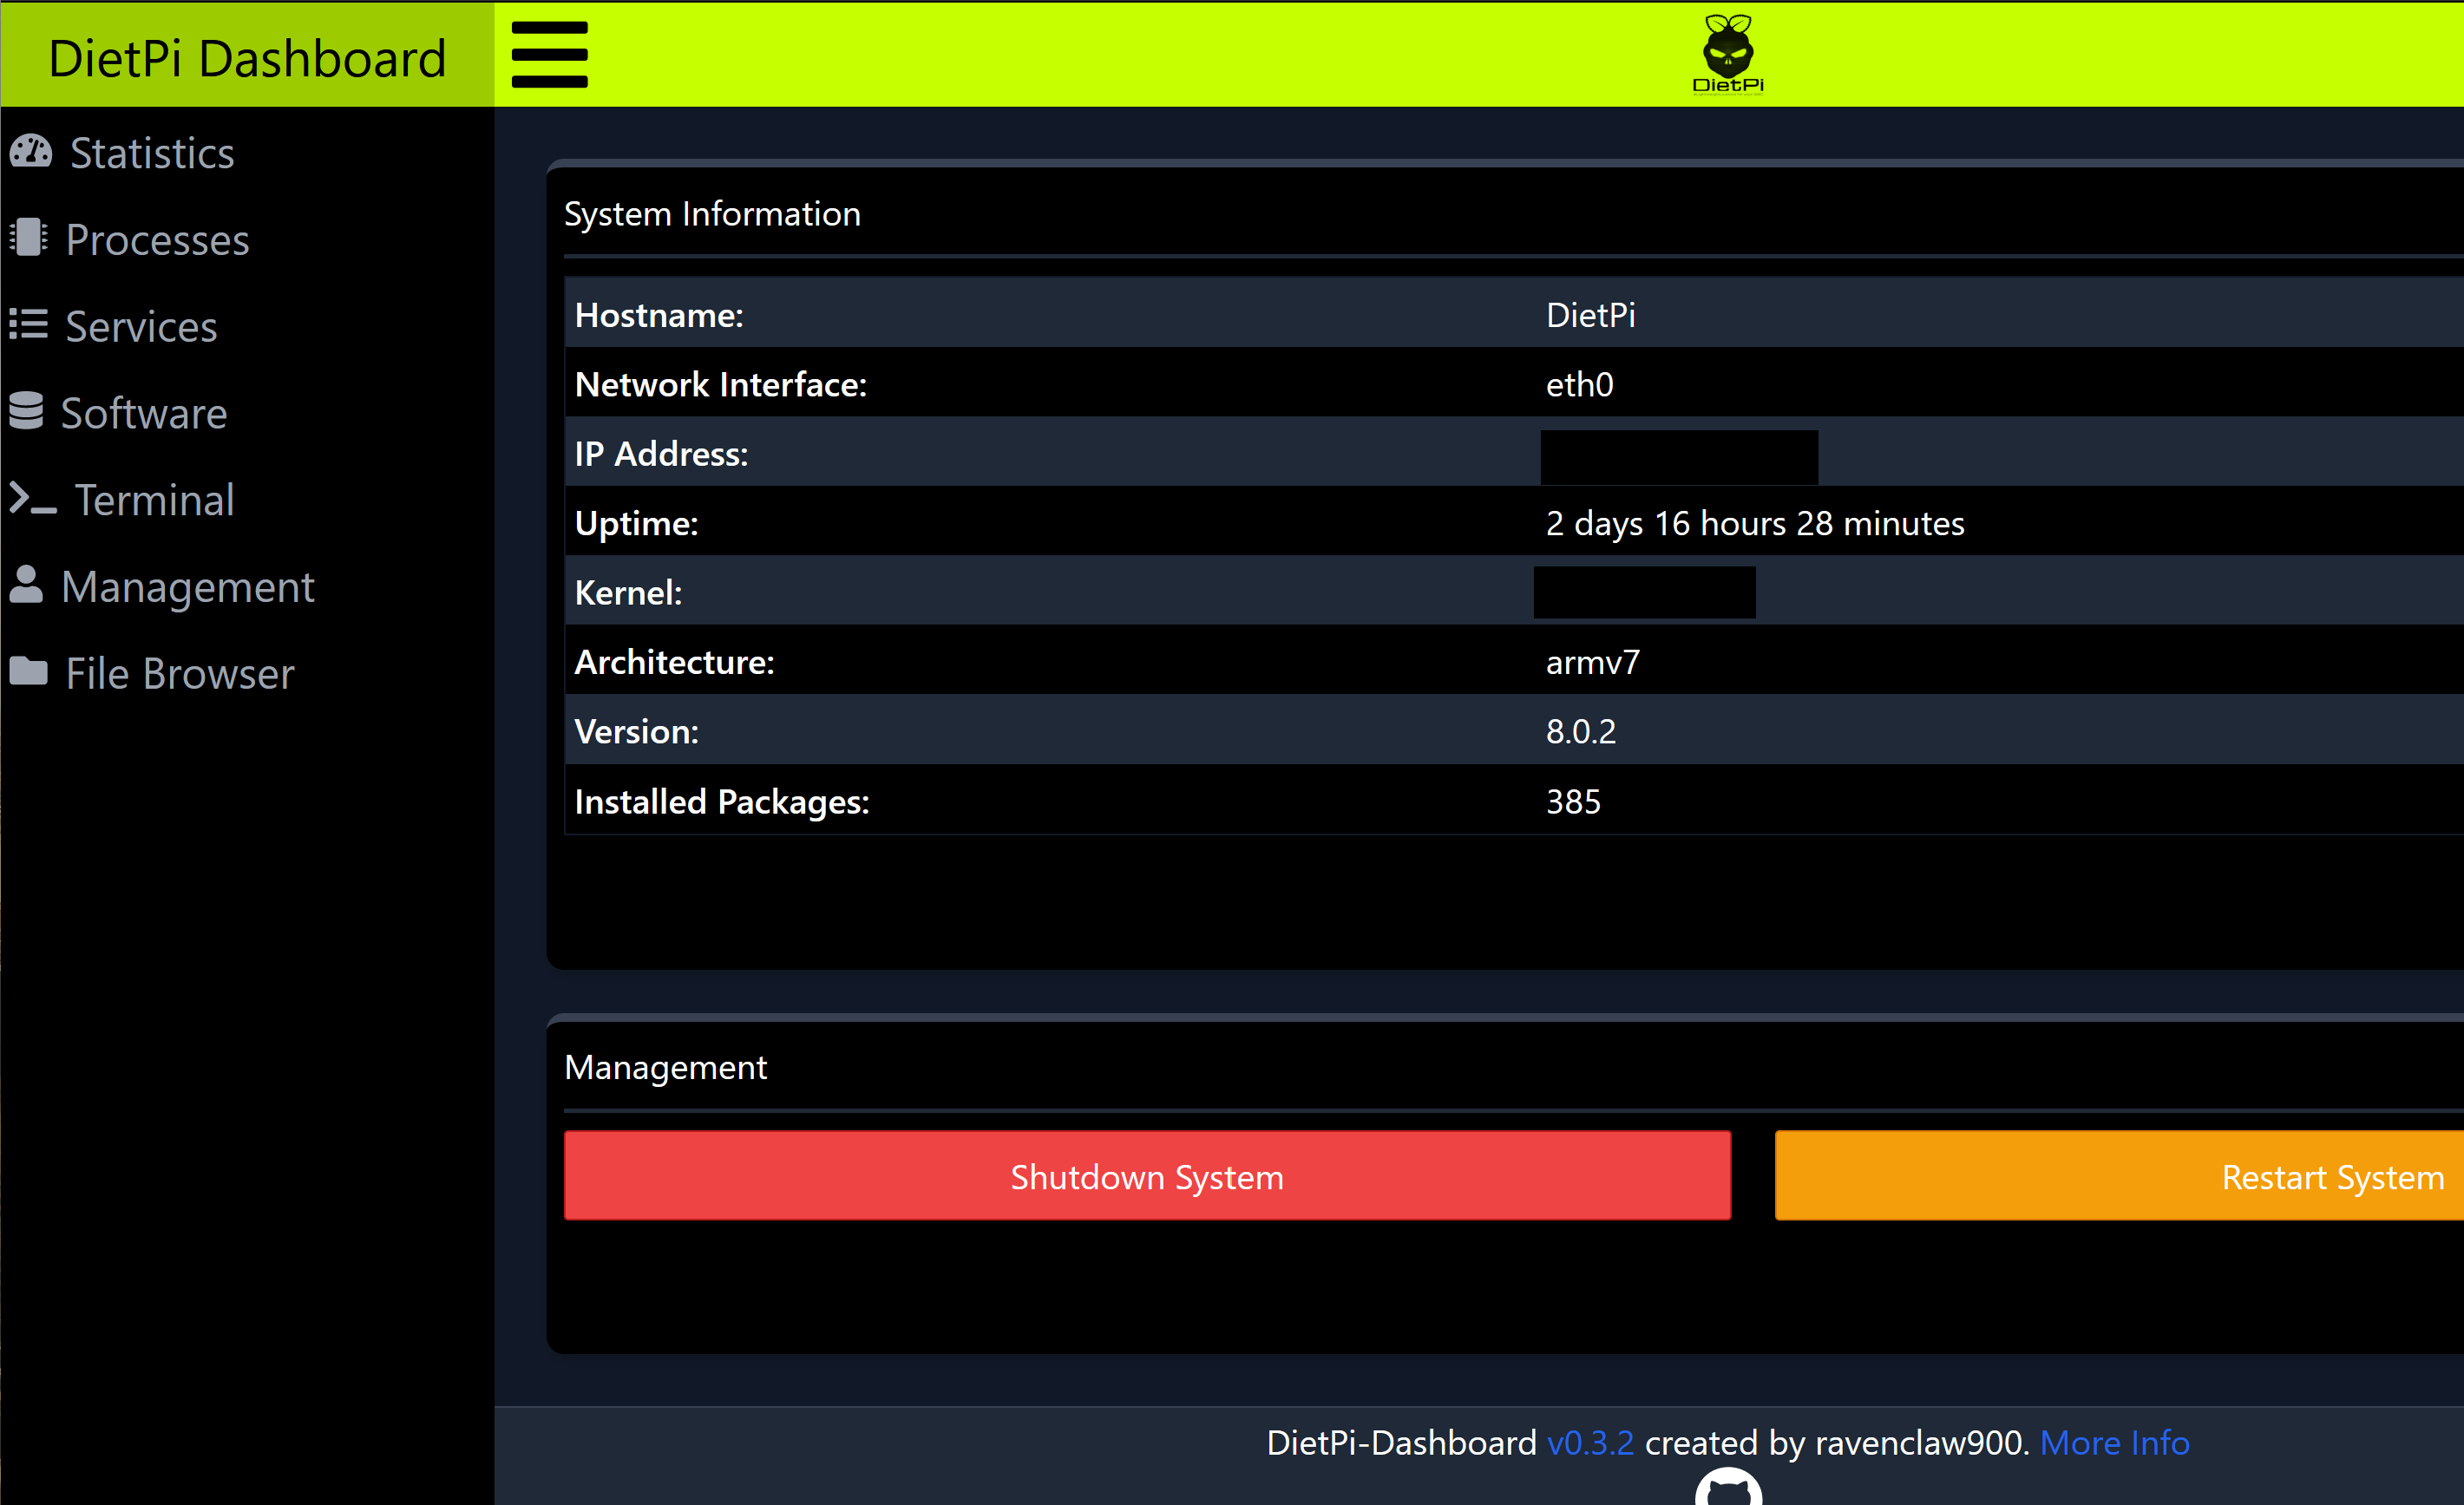Open the v0.3.2 version link
The width and height of the screenshot is (2464, 1505).
click(x=1590, y=1443)
